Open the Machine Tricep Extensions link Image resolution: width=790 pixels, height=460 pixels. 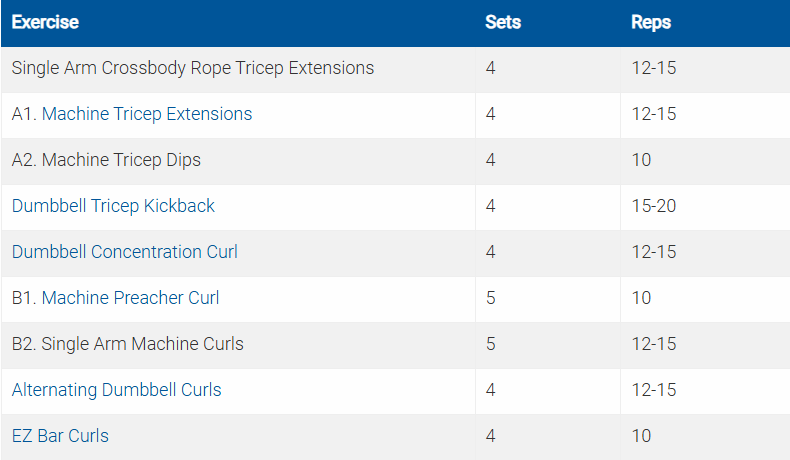click(147, 114)
